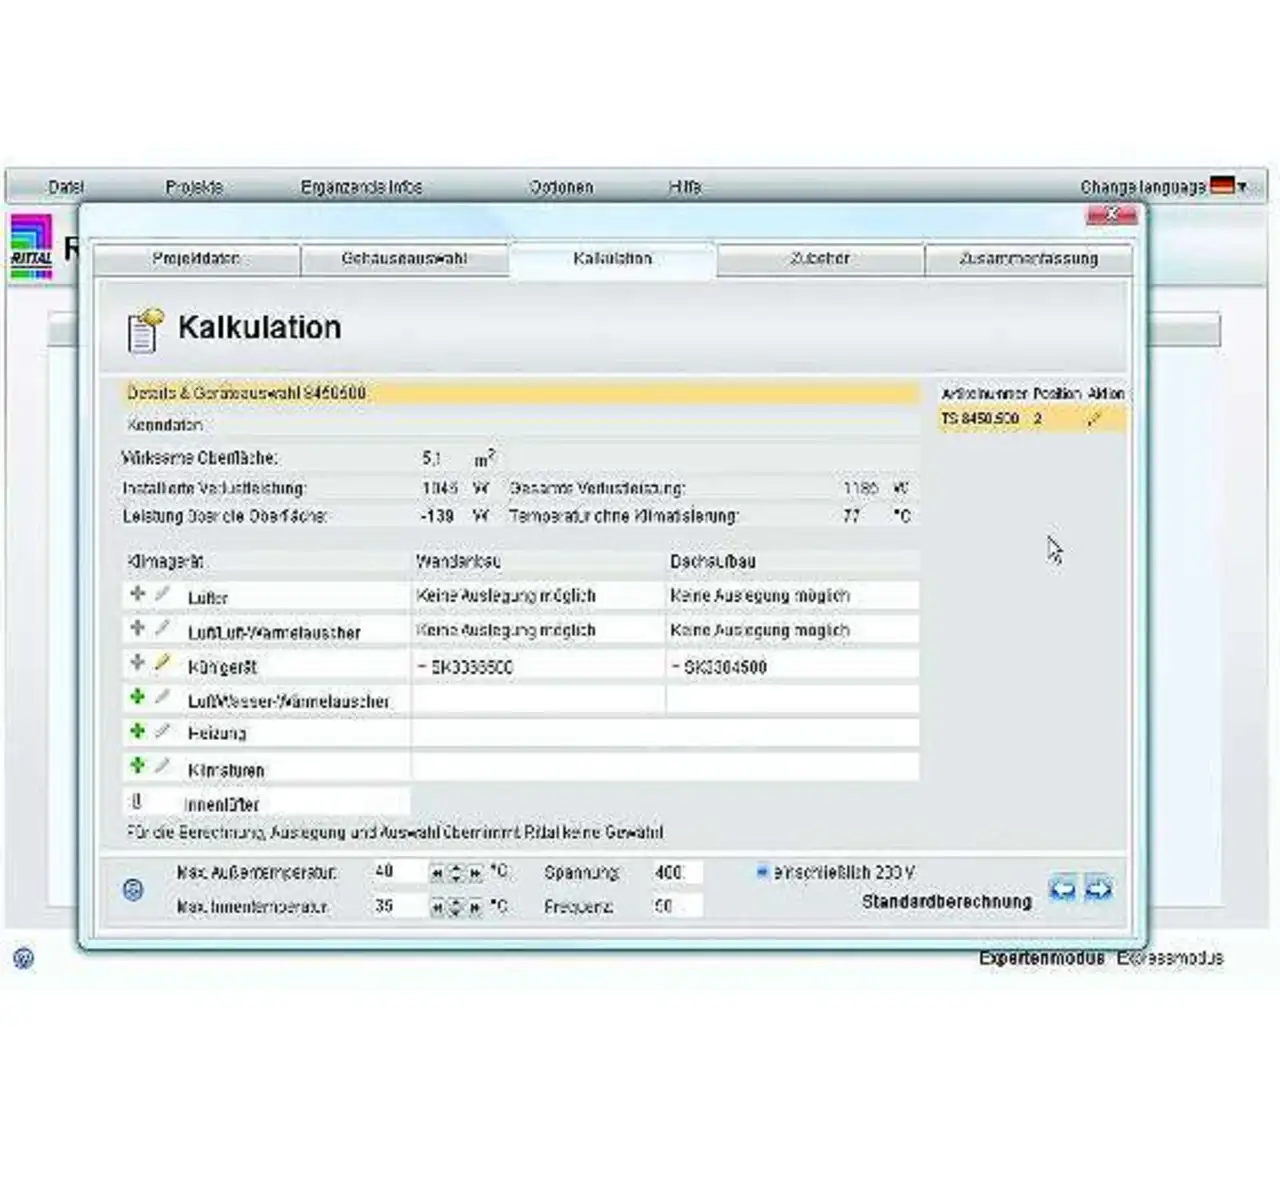Edit Kühlgerät using the yellow pencil icon

[163, 663]
